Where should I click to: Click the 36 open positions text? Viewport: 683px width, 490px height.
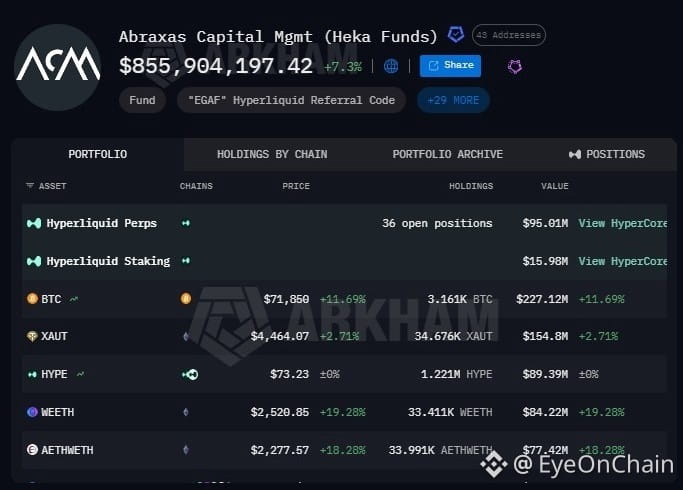click(437, 223)
